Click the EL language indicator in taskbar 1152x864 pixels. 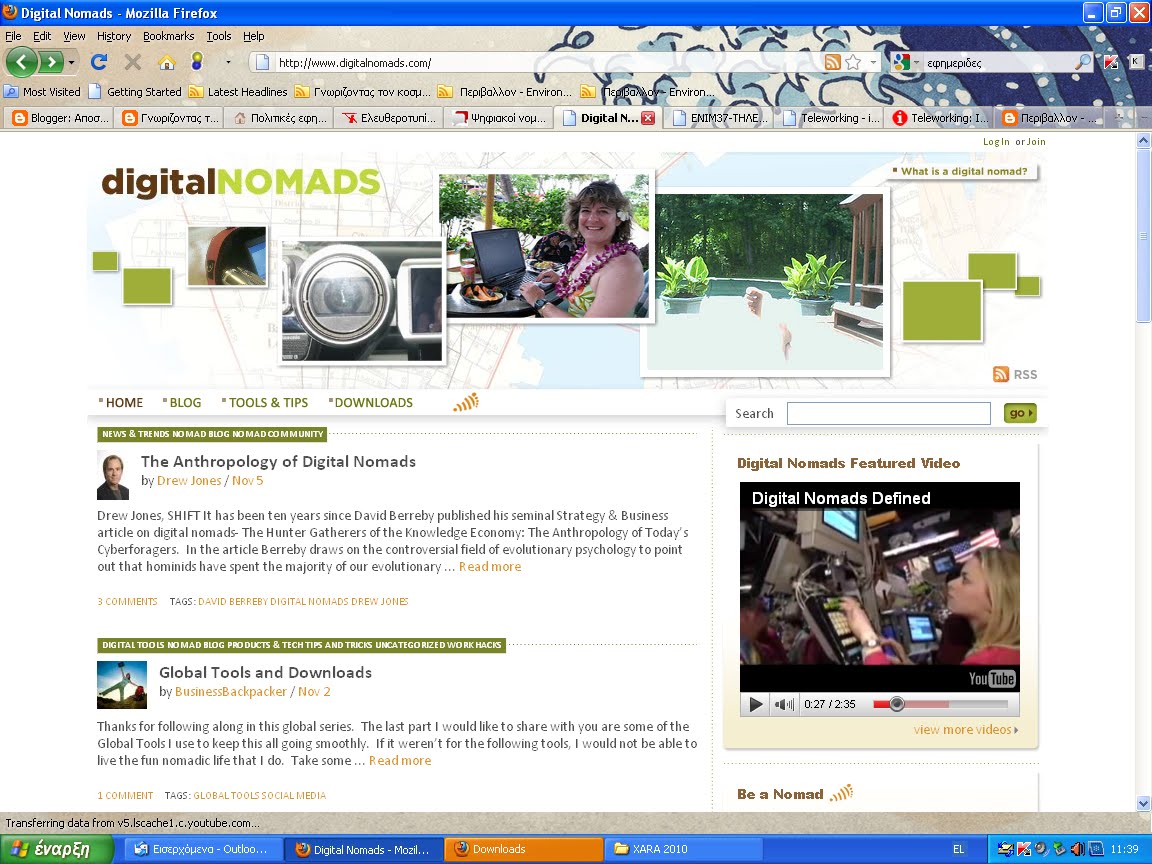[958, 849]
